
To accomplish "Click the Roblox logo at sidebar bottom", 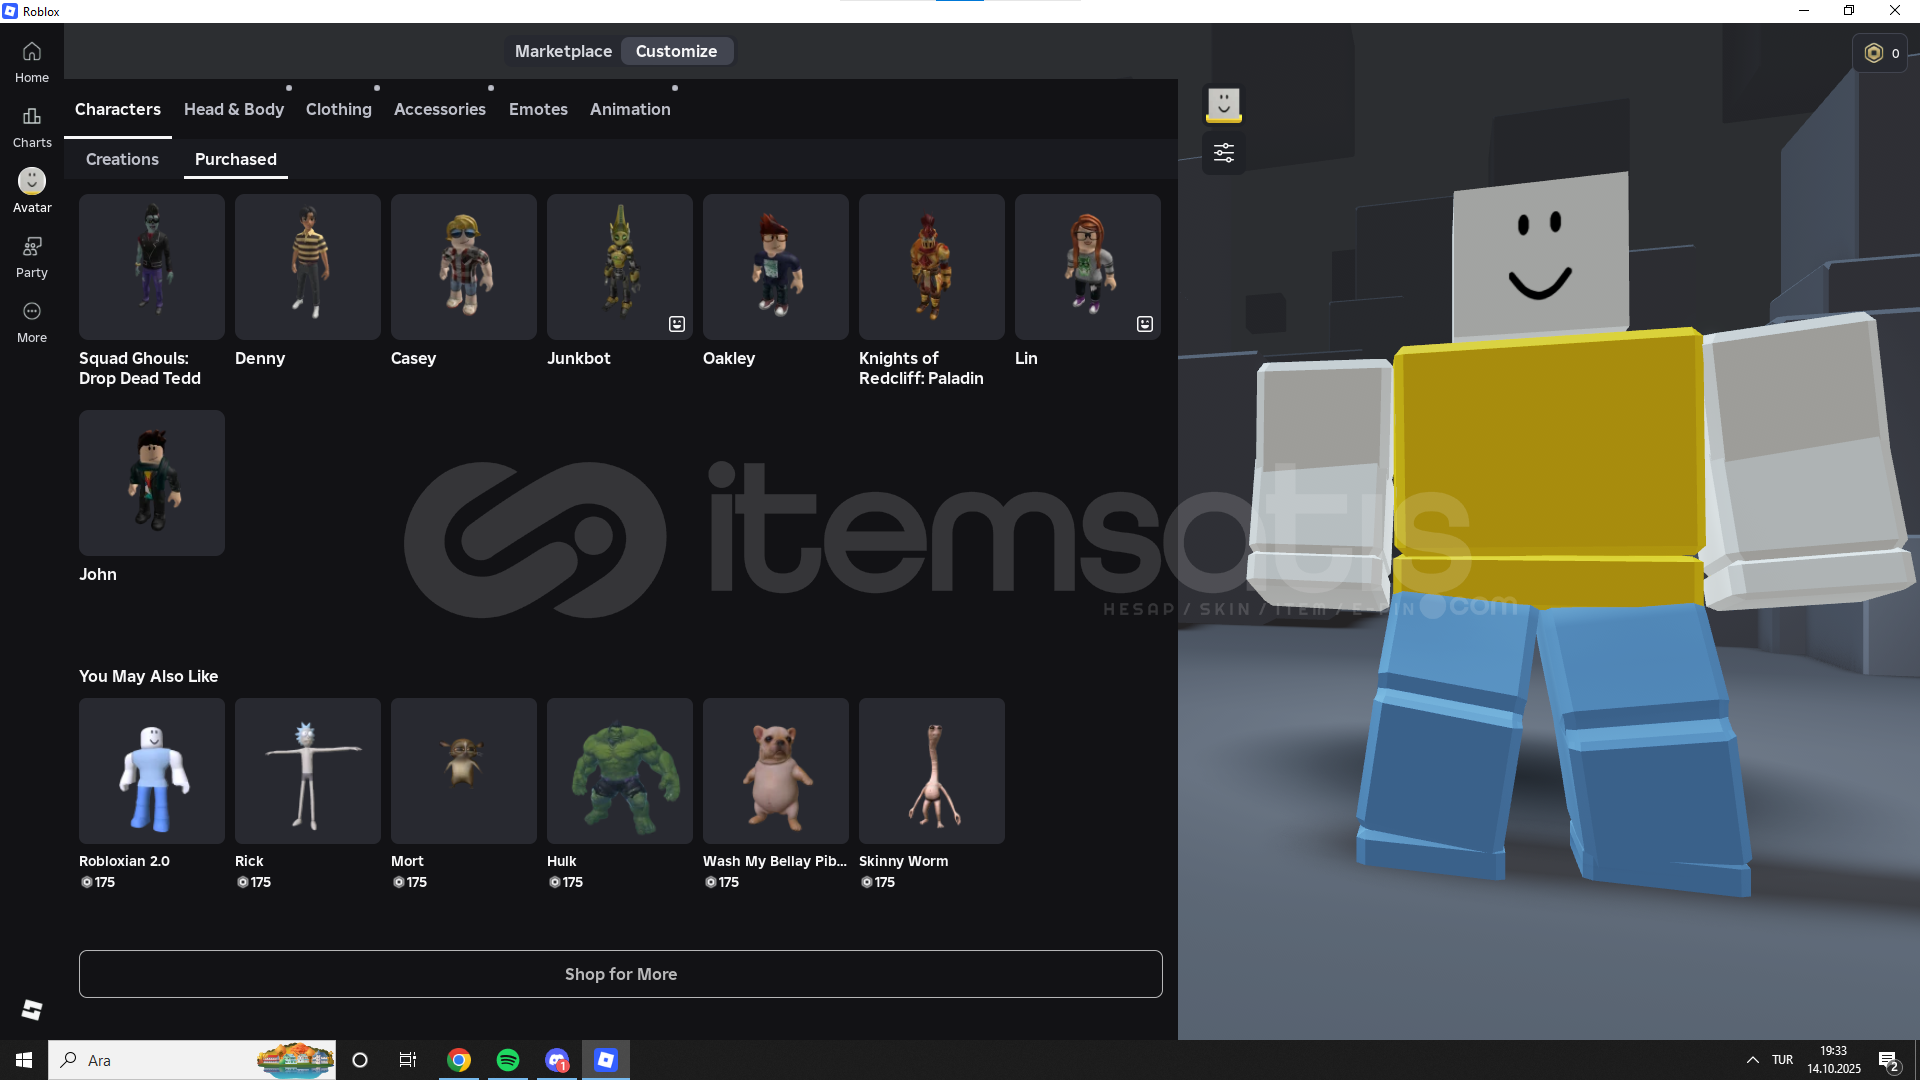I will pyautogui.click(x=32, y=1010).
